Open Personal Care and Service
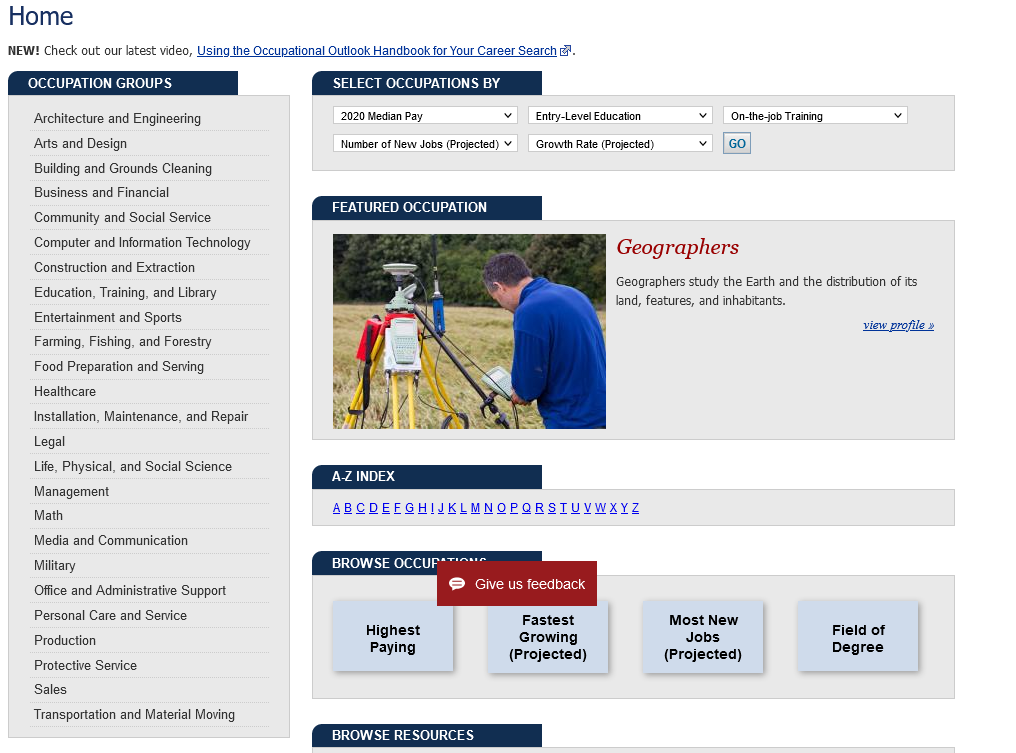Screen dimensions: 1016x753 [x=110, y=616]
